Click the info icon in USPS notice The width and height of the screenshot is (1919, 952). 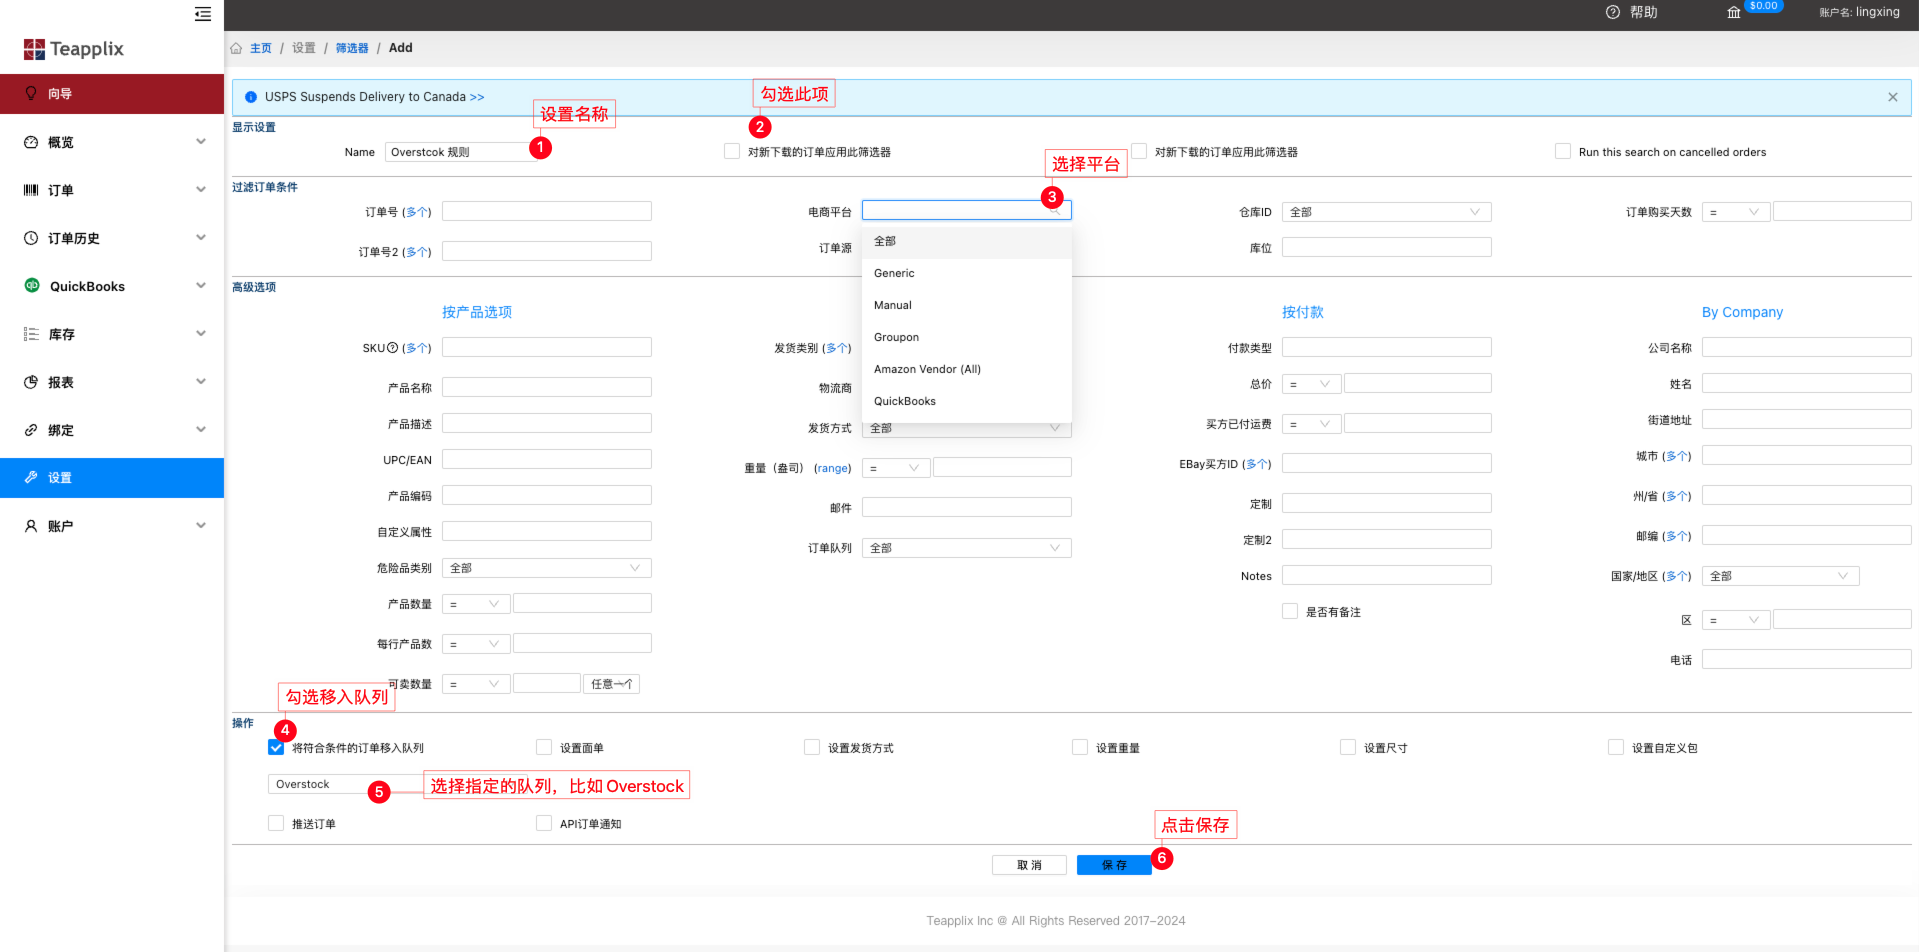(251, 97)
